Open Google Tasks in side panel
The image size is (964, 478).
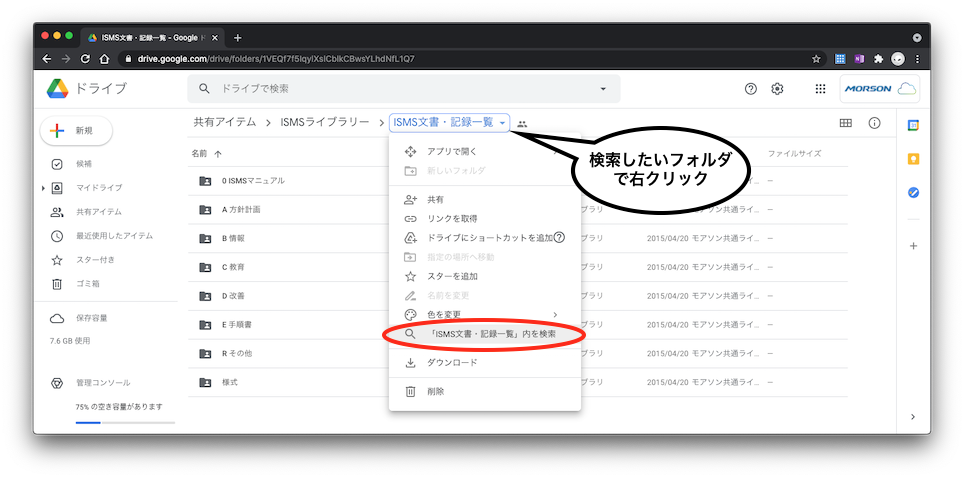912,192
